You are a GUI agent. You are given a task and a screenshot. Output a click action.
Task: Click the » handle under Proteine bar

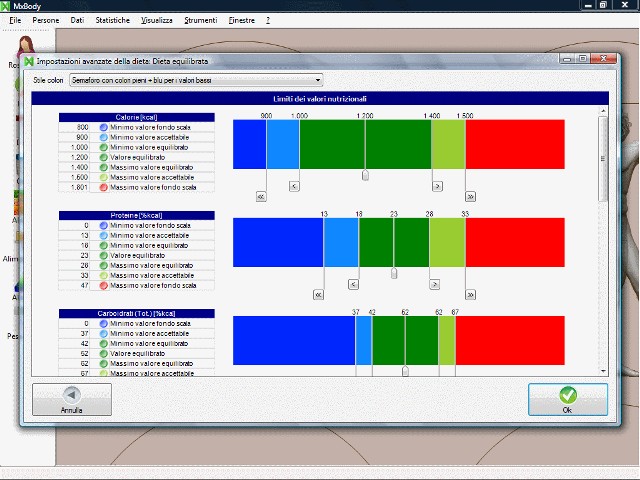(470, 295)
